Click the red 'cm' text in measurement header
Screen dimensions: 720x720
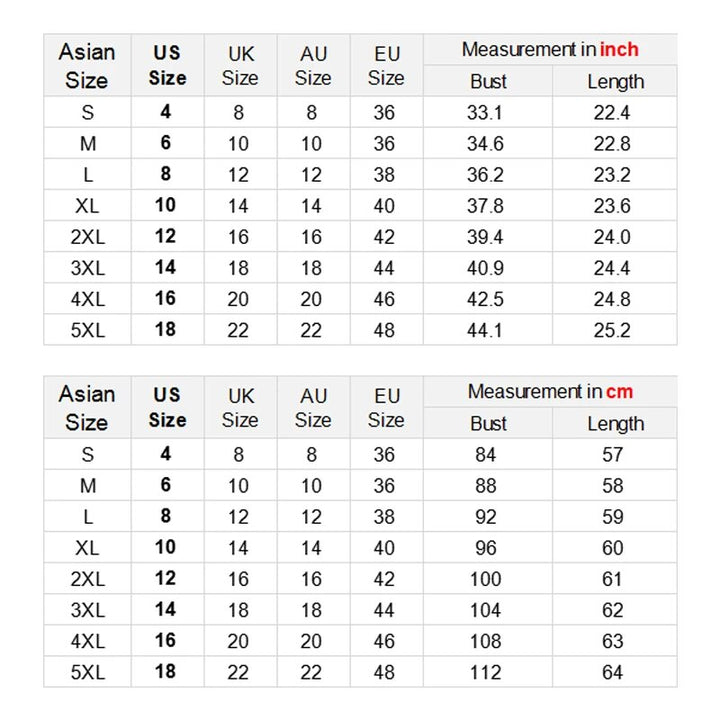[619, 391]
